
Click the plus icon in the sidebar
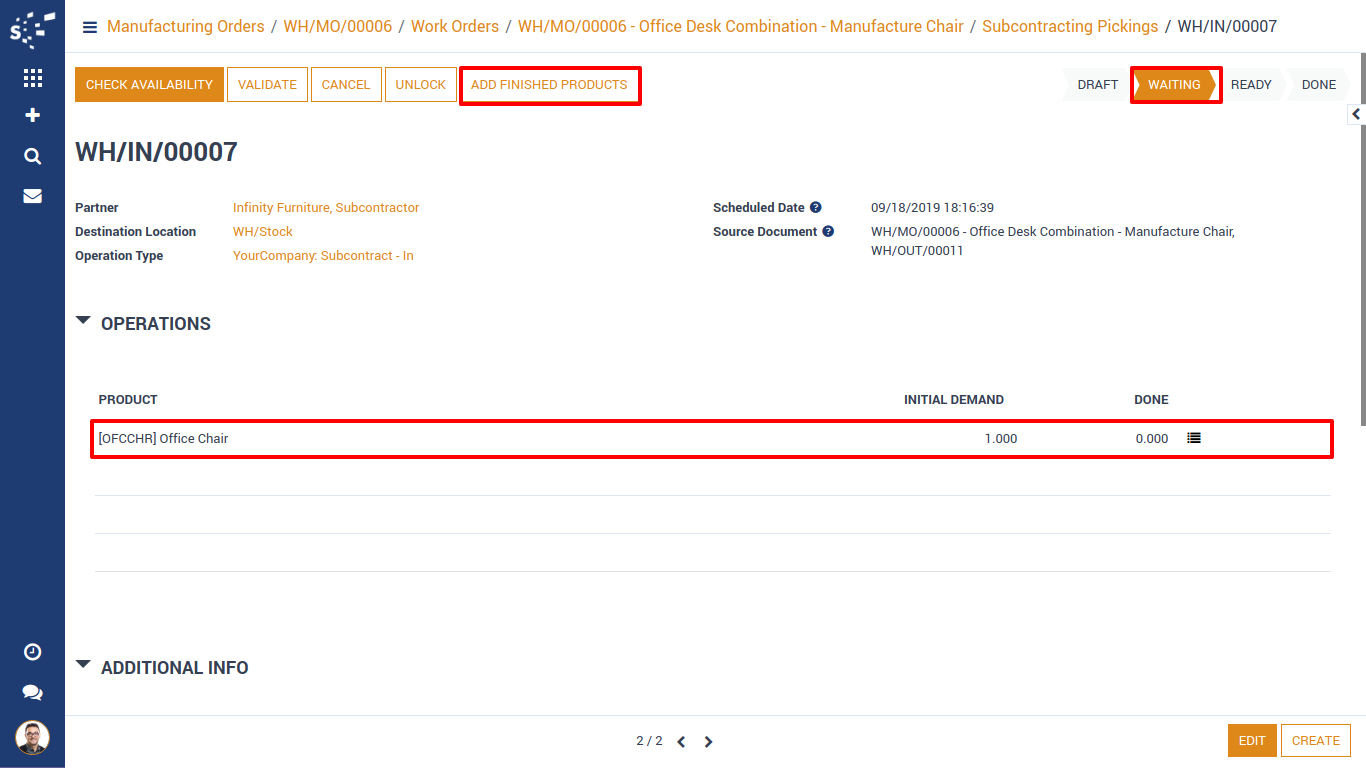click(32, 116)
